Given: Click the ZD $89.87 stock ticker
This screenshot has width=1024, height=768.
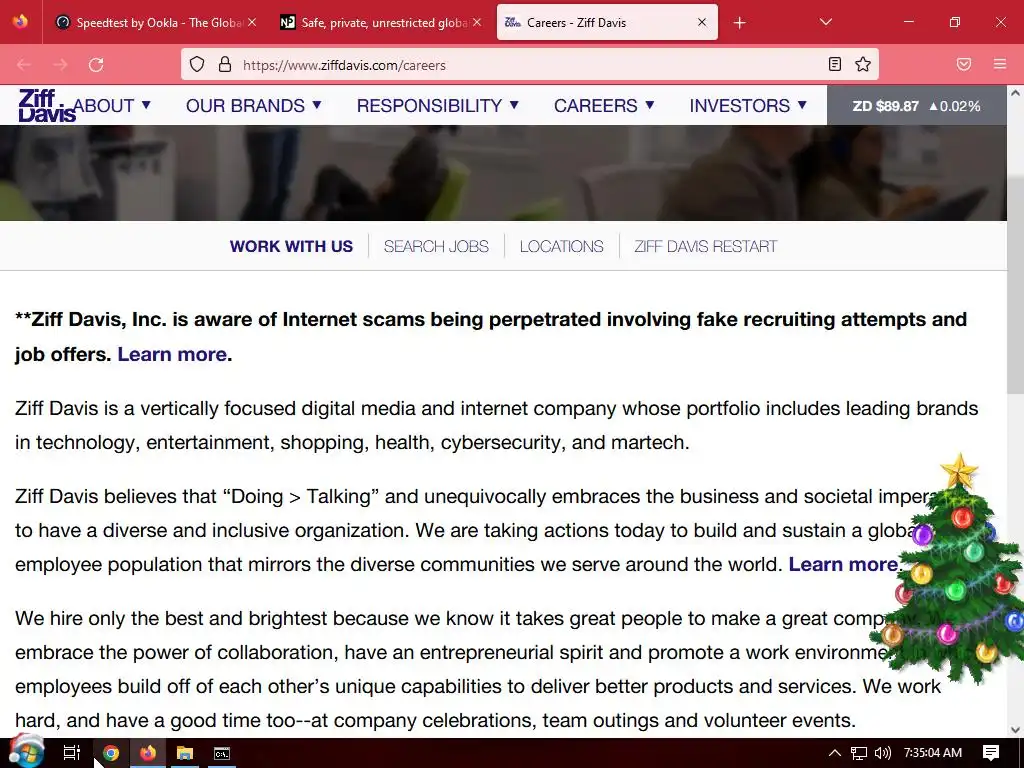Looking at the screenshot, I should [x=916, y=106].
